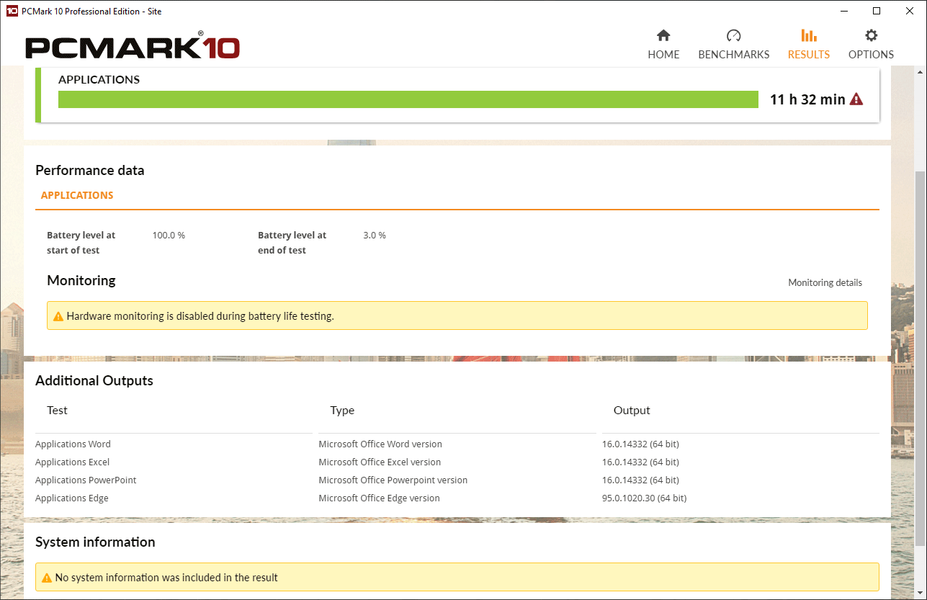Screen dimensions: 927x600
Task: Open the Options gear icon
Action: pos(871,35)
